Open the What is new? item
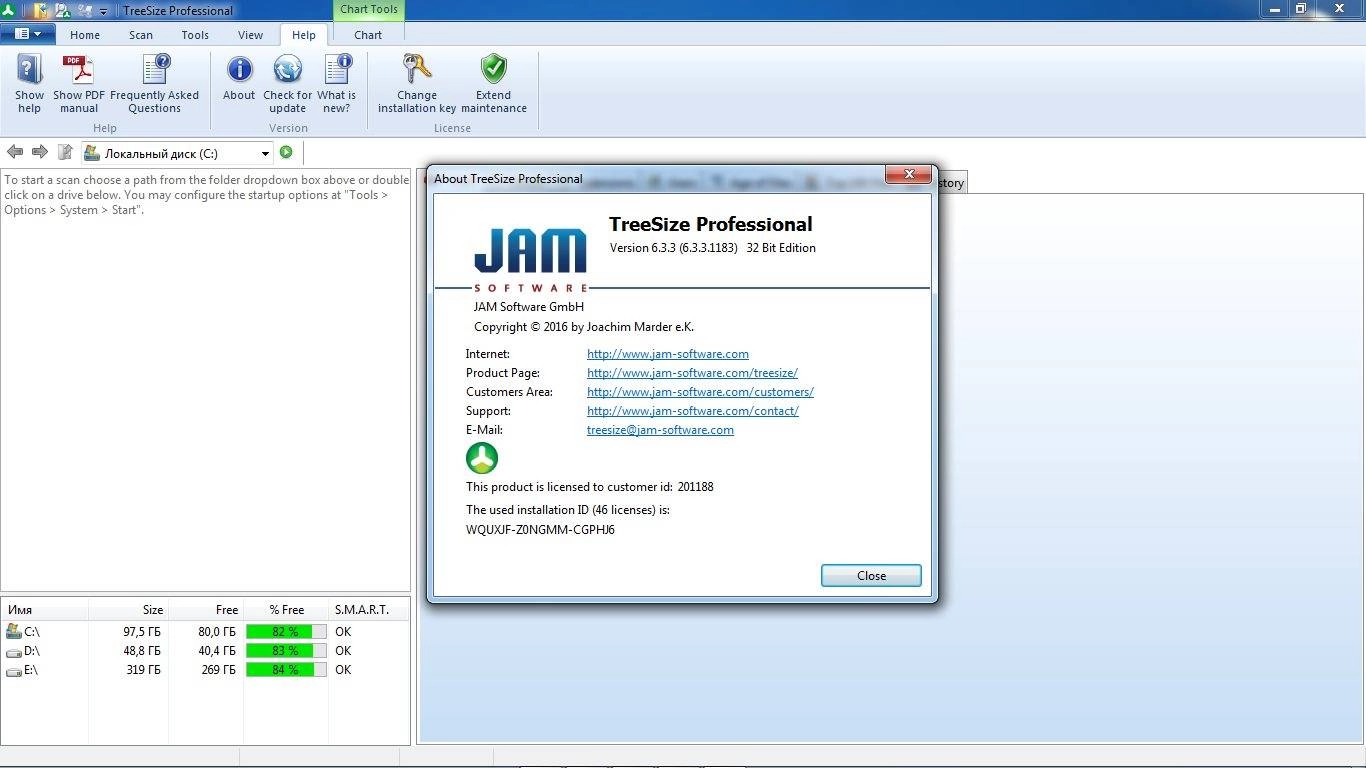The width and height of the screenshot is (1366, 768). click(x=337, y=84)
